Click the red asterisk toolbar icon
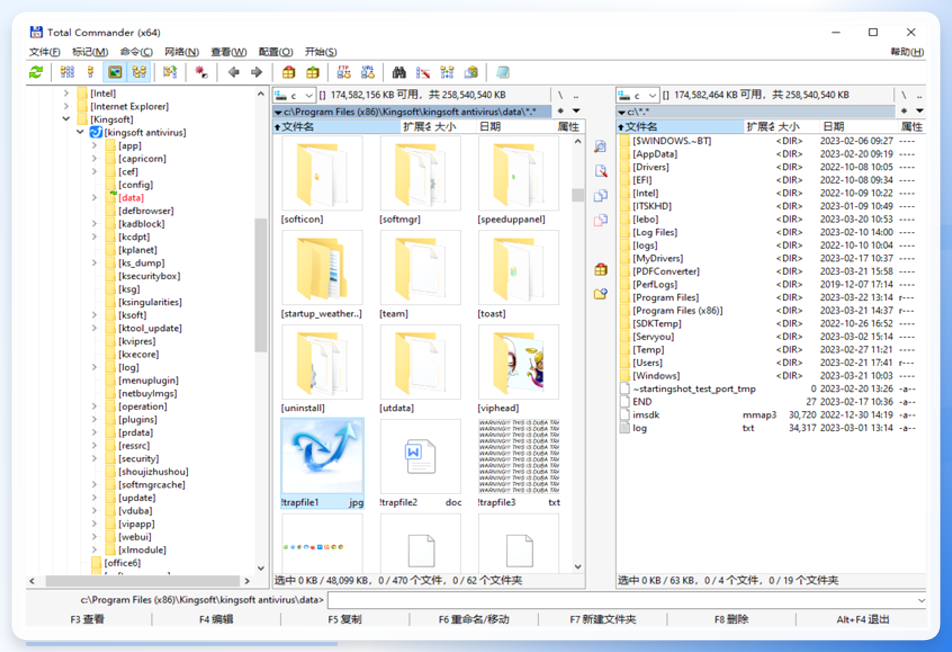 coord(200,72)
